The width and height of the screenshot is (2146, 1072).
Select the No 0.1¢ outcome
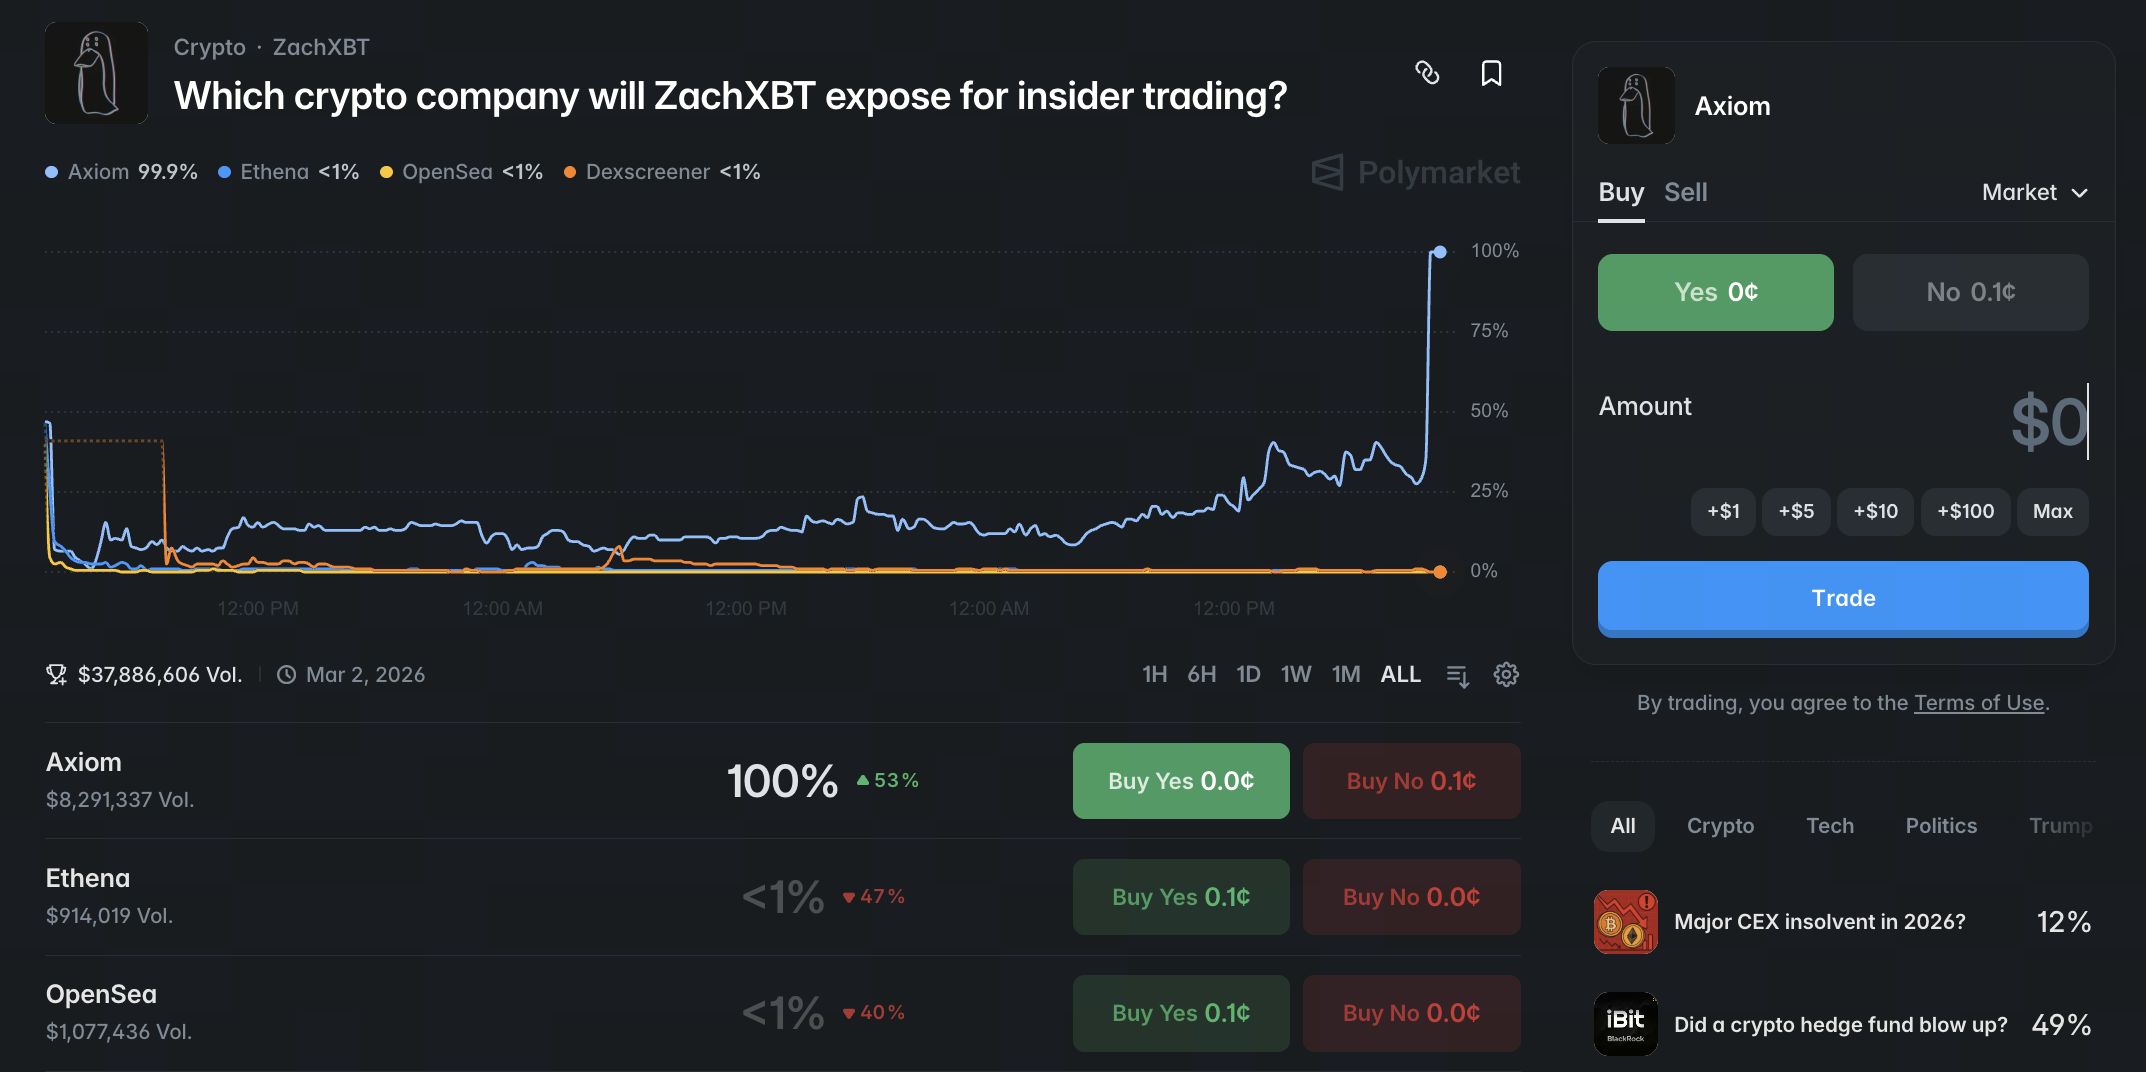tap(1970, 292)
